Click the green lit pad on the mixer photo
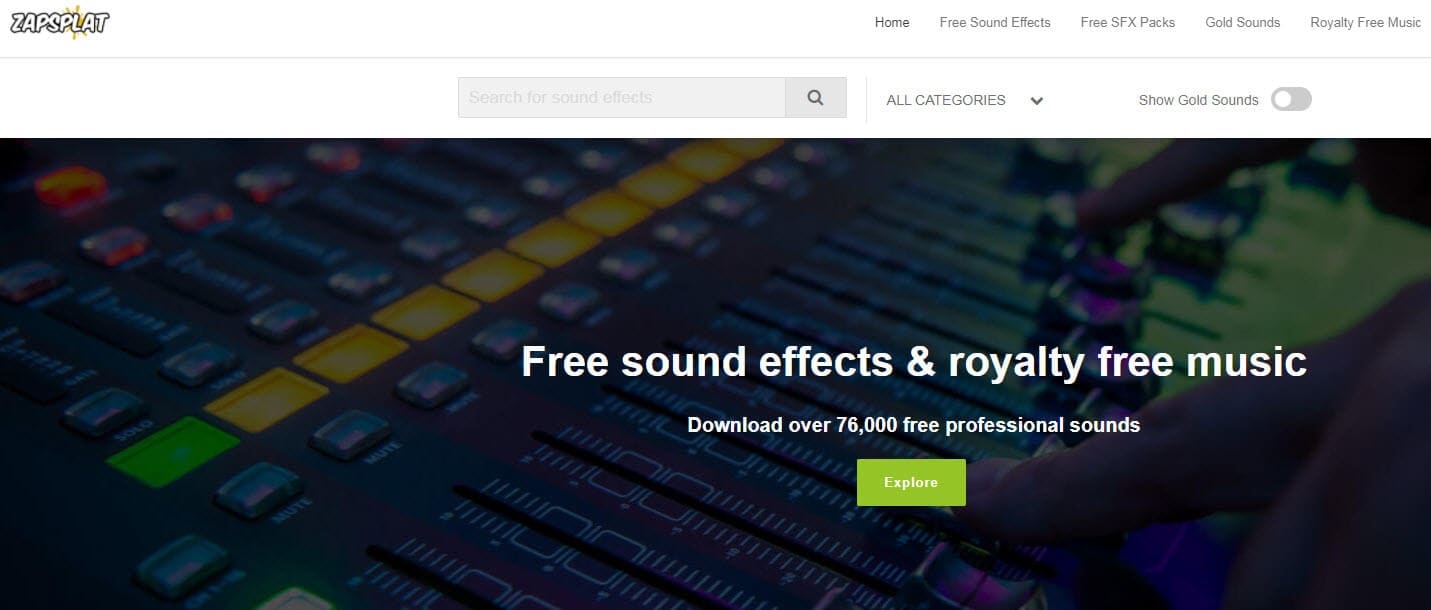1431x610 pixels. pyautogui.click(x=172, y=451)
